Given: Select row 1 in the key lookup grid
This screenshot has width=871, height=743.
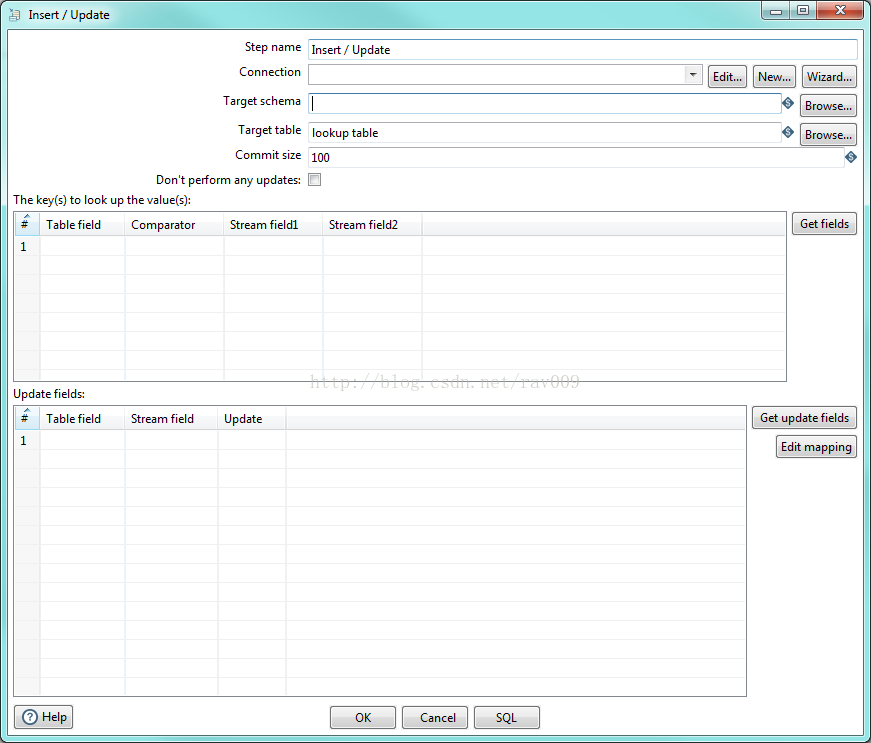Looking at the screenshot, I should point(400,247).
